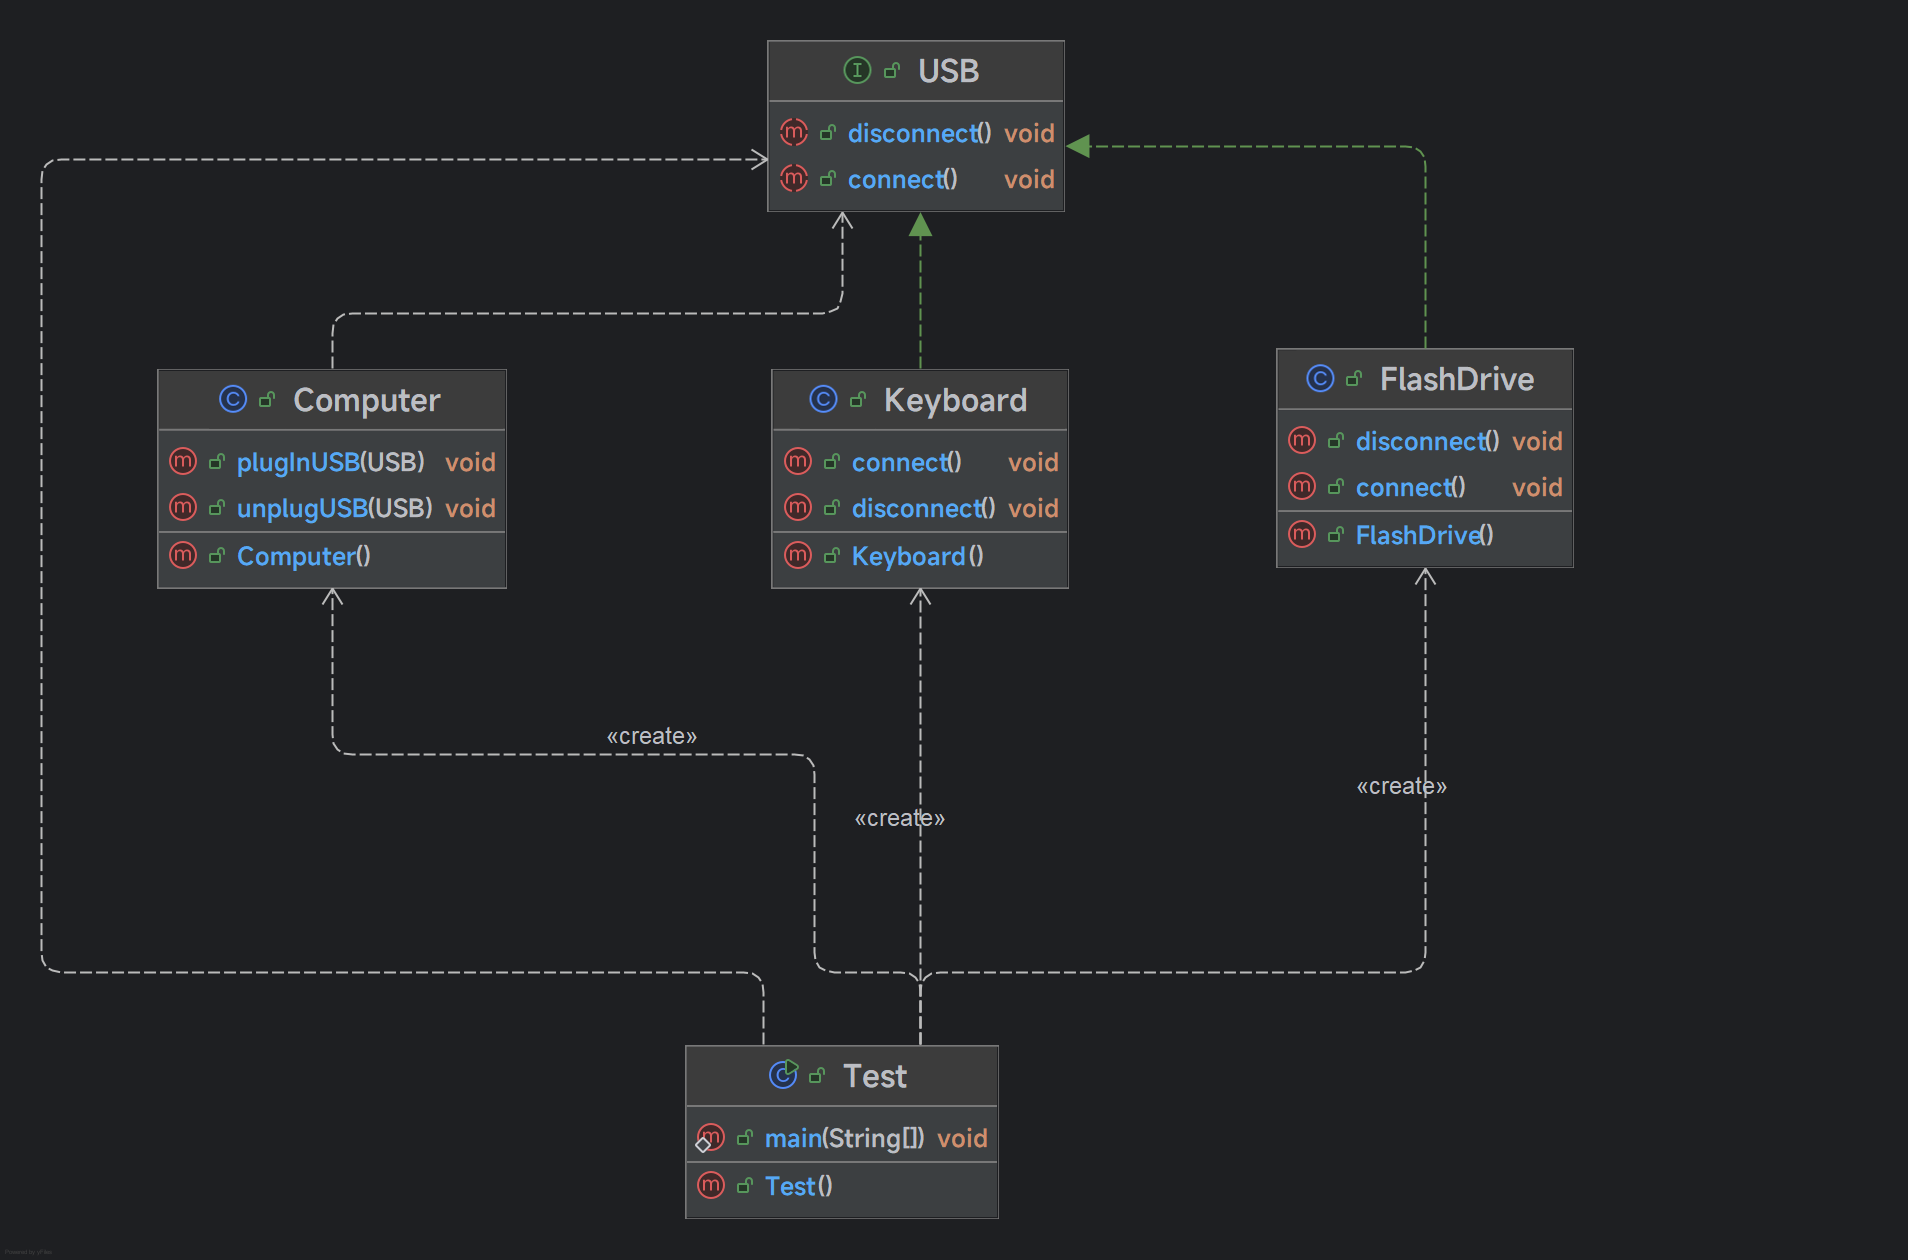Click the «create» label on FlashDrive edge
Screen dimensions: 1908x1260
(x=1400, y=787)
